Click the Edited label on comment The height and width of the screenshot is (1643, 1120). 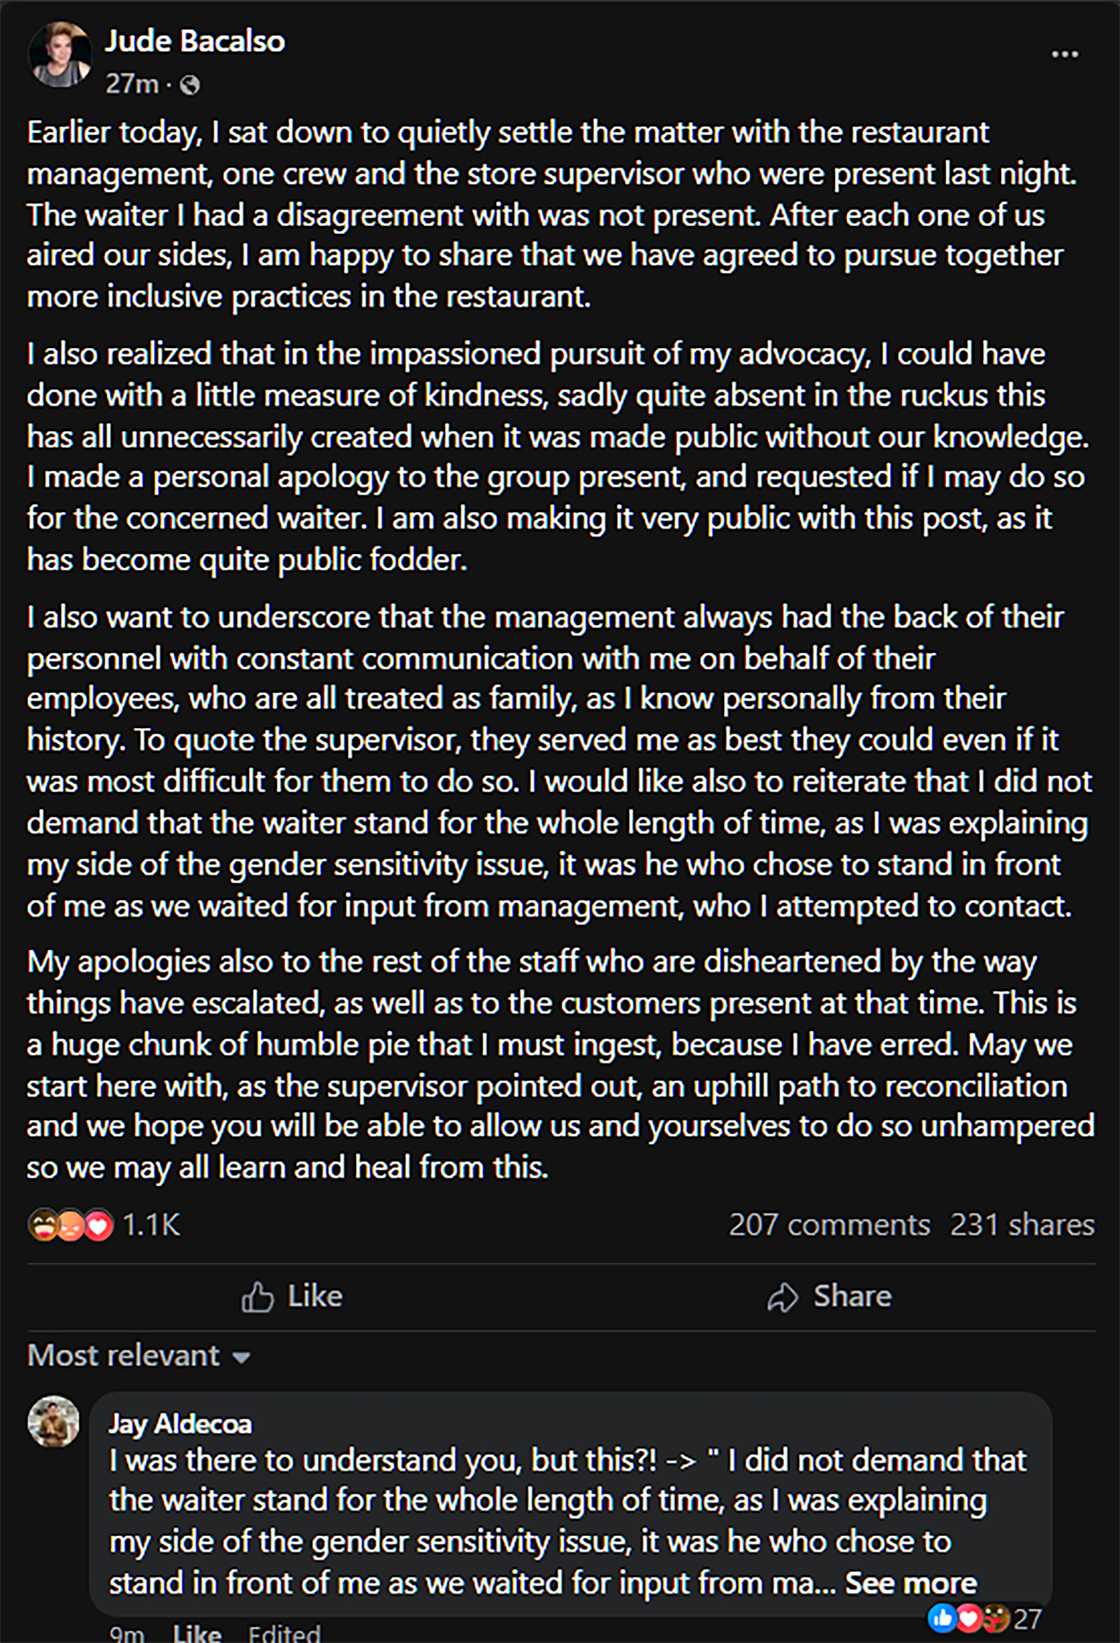pyautogui.click(x=284, y=1633)
